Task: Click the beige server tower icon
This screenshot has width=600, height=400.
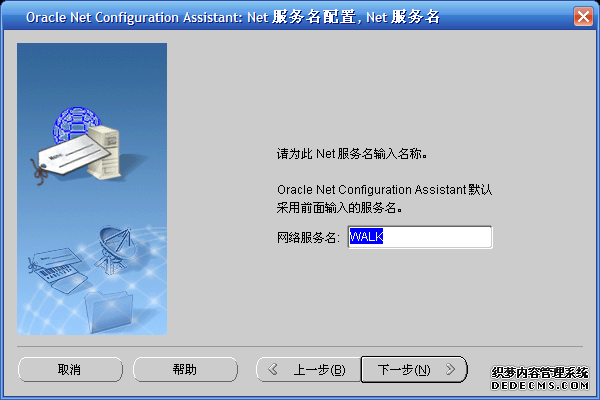Action: pyautogui.click(x=107, y=152)
